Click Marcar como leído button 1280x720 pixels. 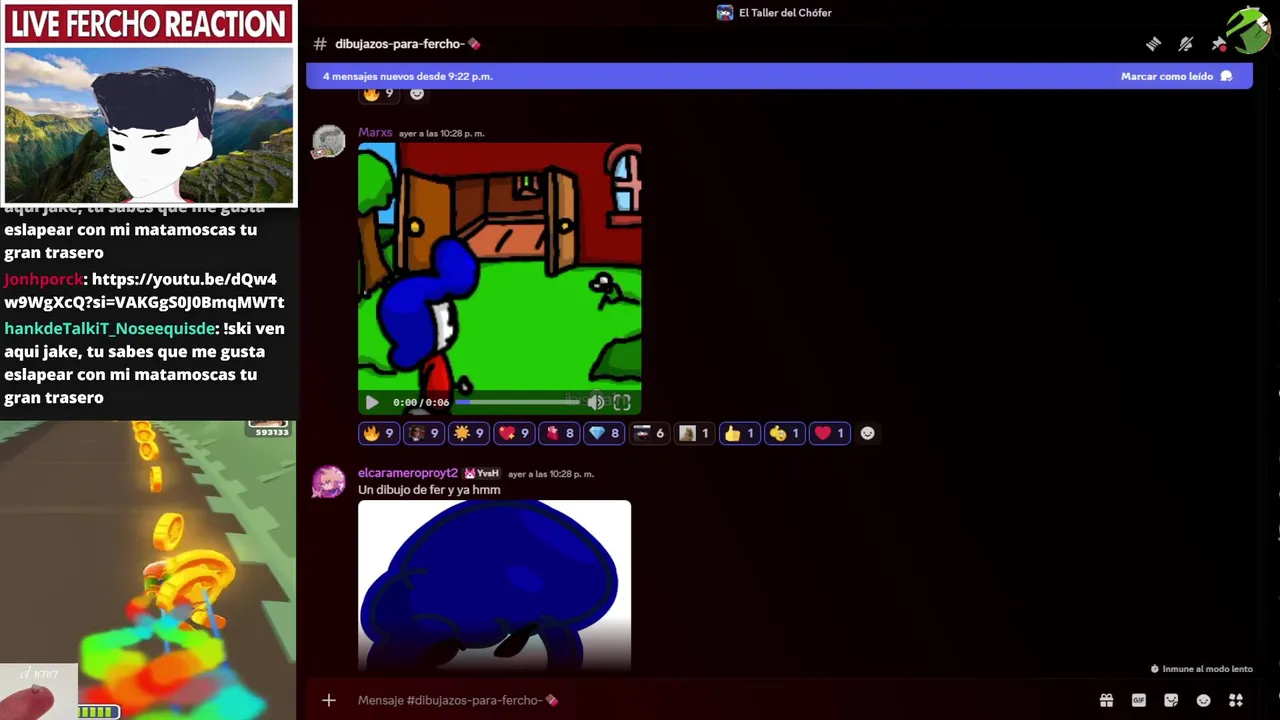click(1176, 76)
